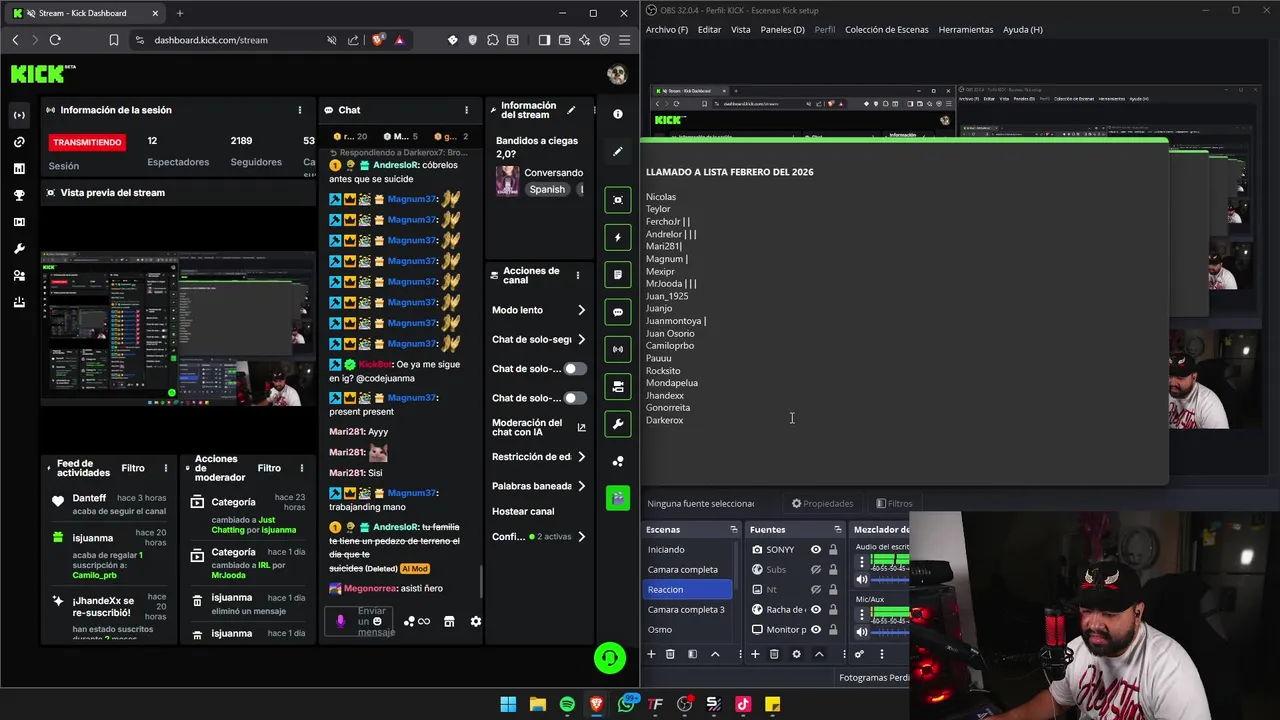Screen dimensions: 1280x720
Task: Hide the SONYY source with its eye icon
Action: [x=816, y=549]
